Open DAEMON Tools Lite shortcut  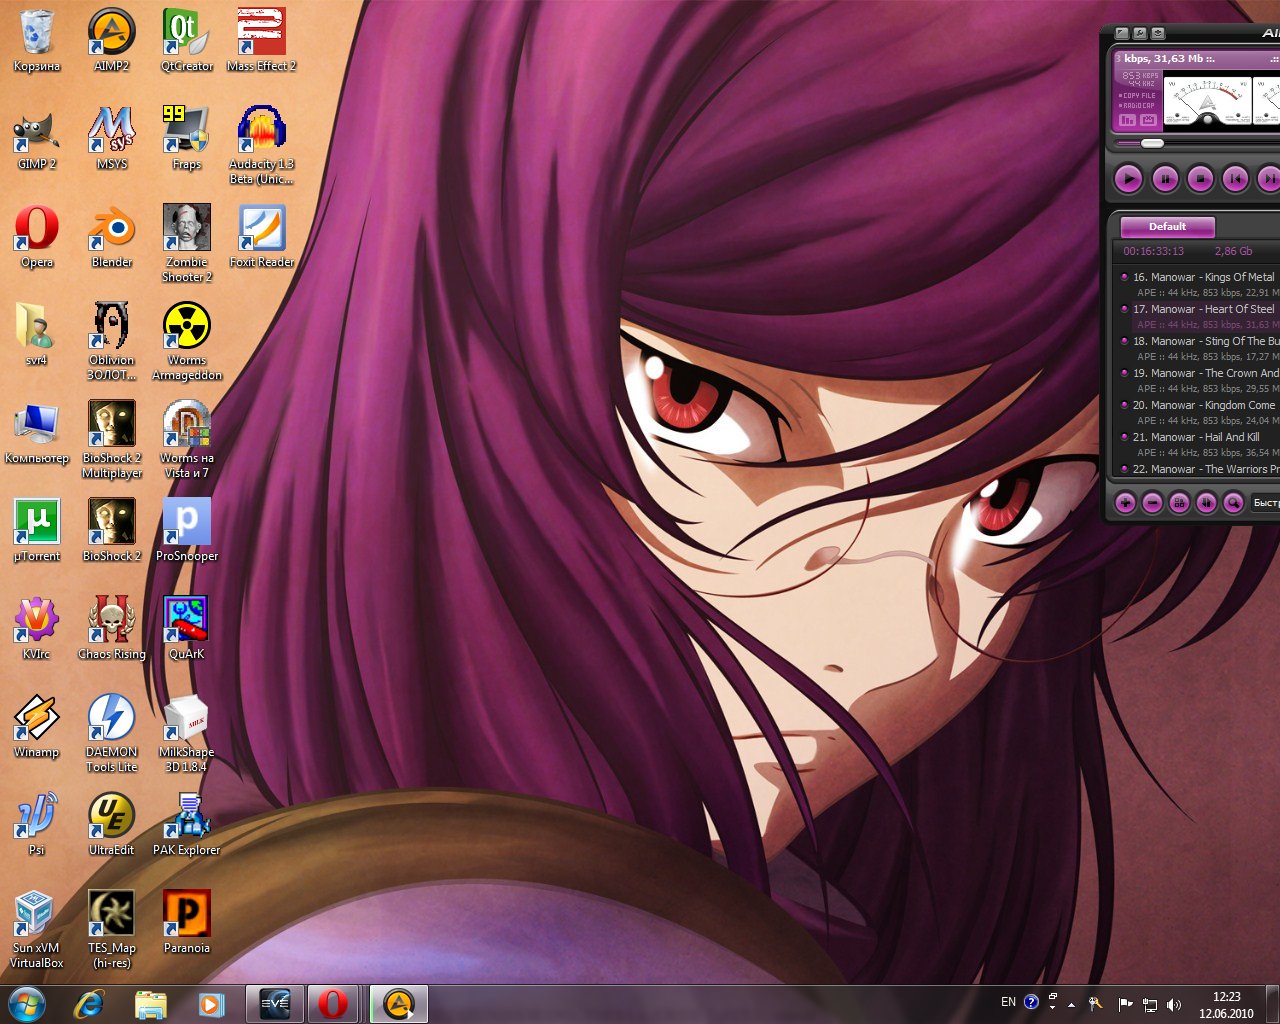112,733
